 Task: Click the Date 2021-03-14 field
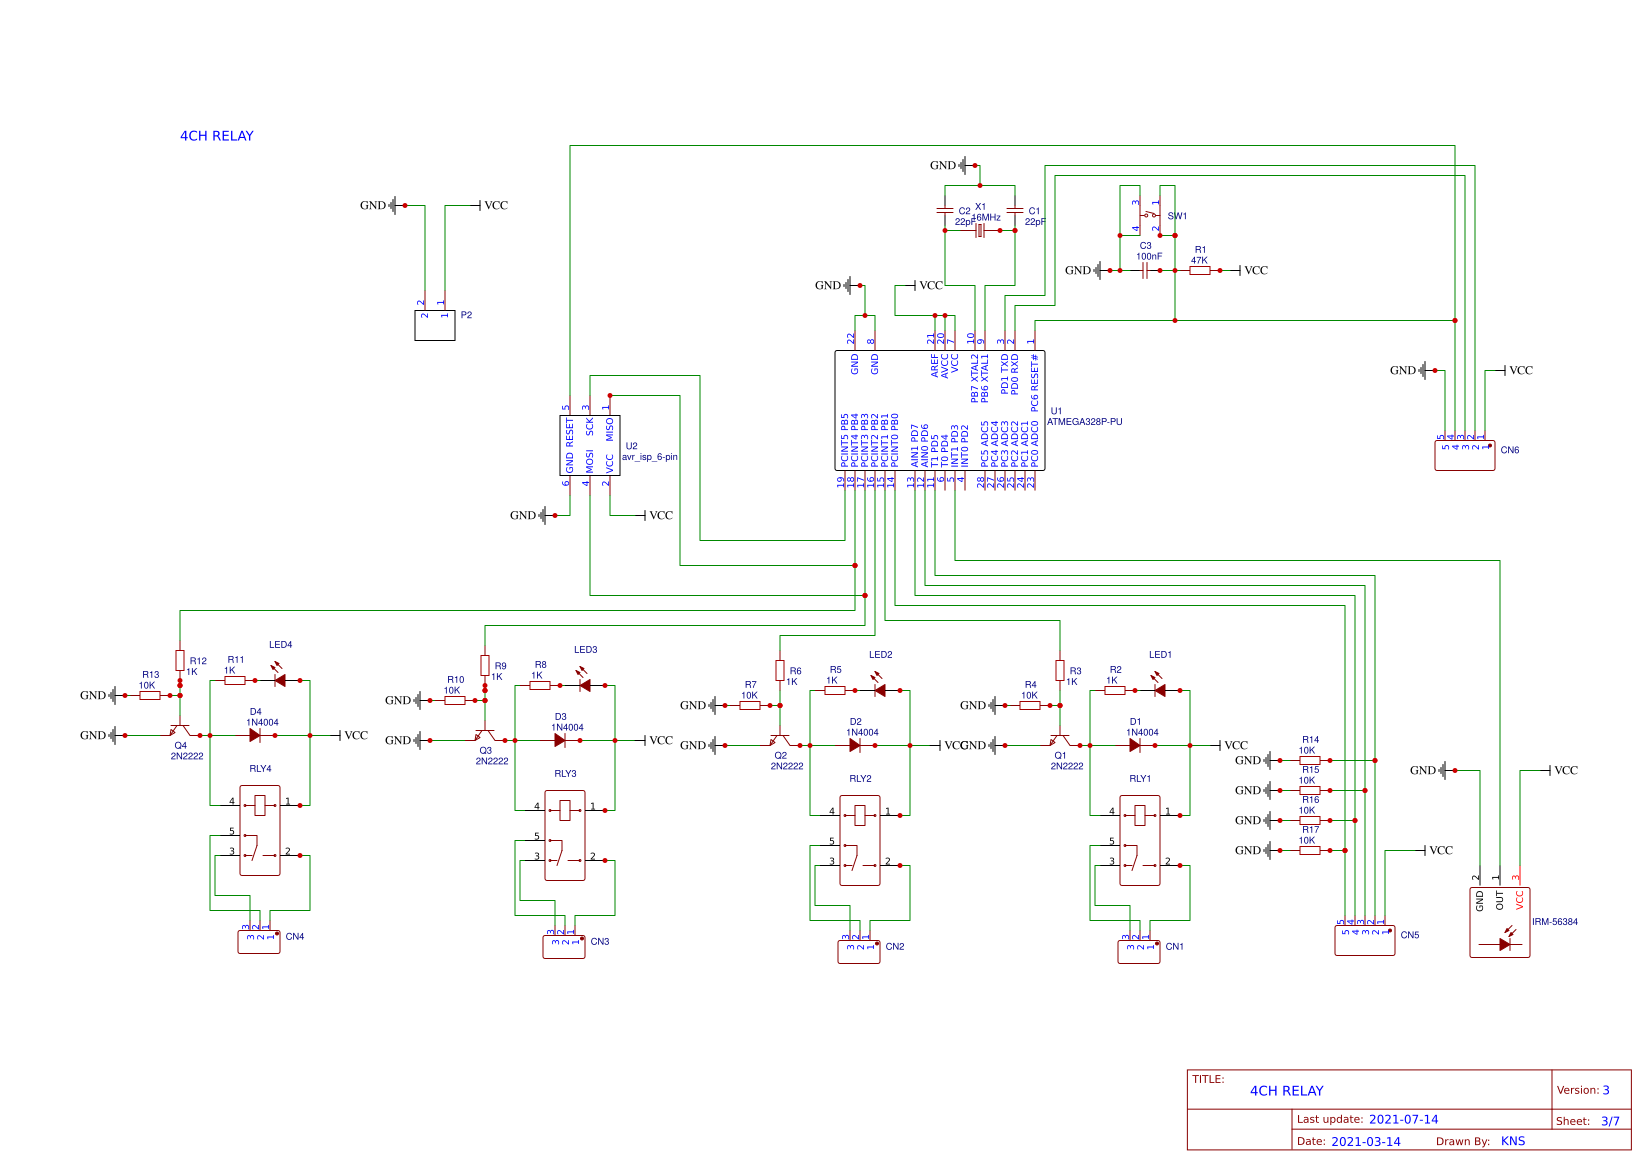[1349, 1141]
